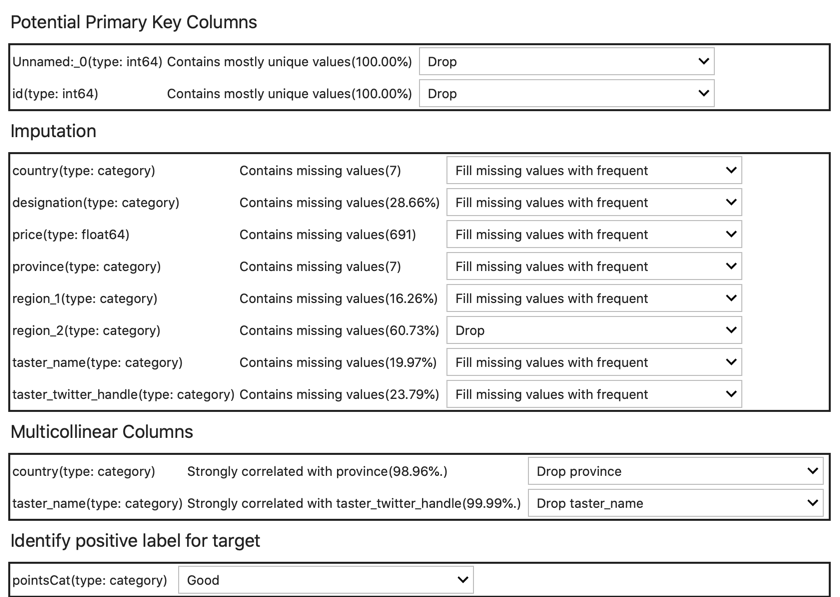840x597 pixels.
Task: Click the Multicollinear Columns heading
Action: coord(102,432)
